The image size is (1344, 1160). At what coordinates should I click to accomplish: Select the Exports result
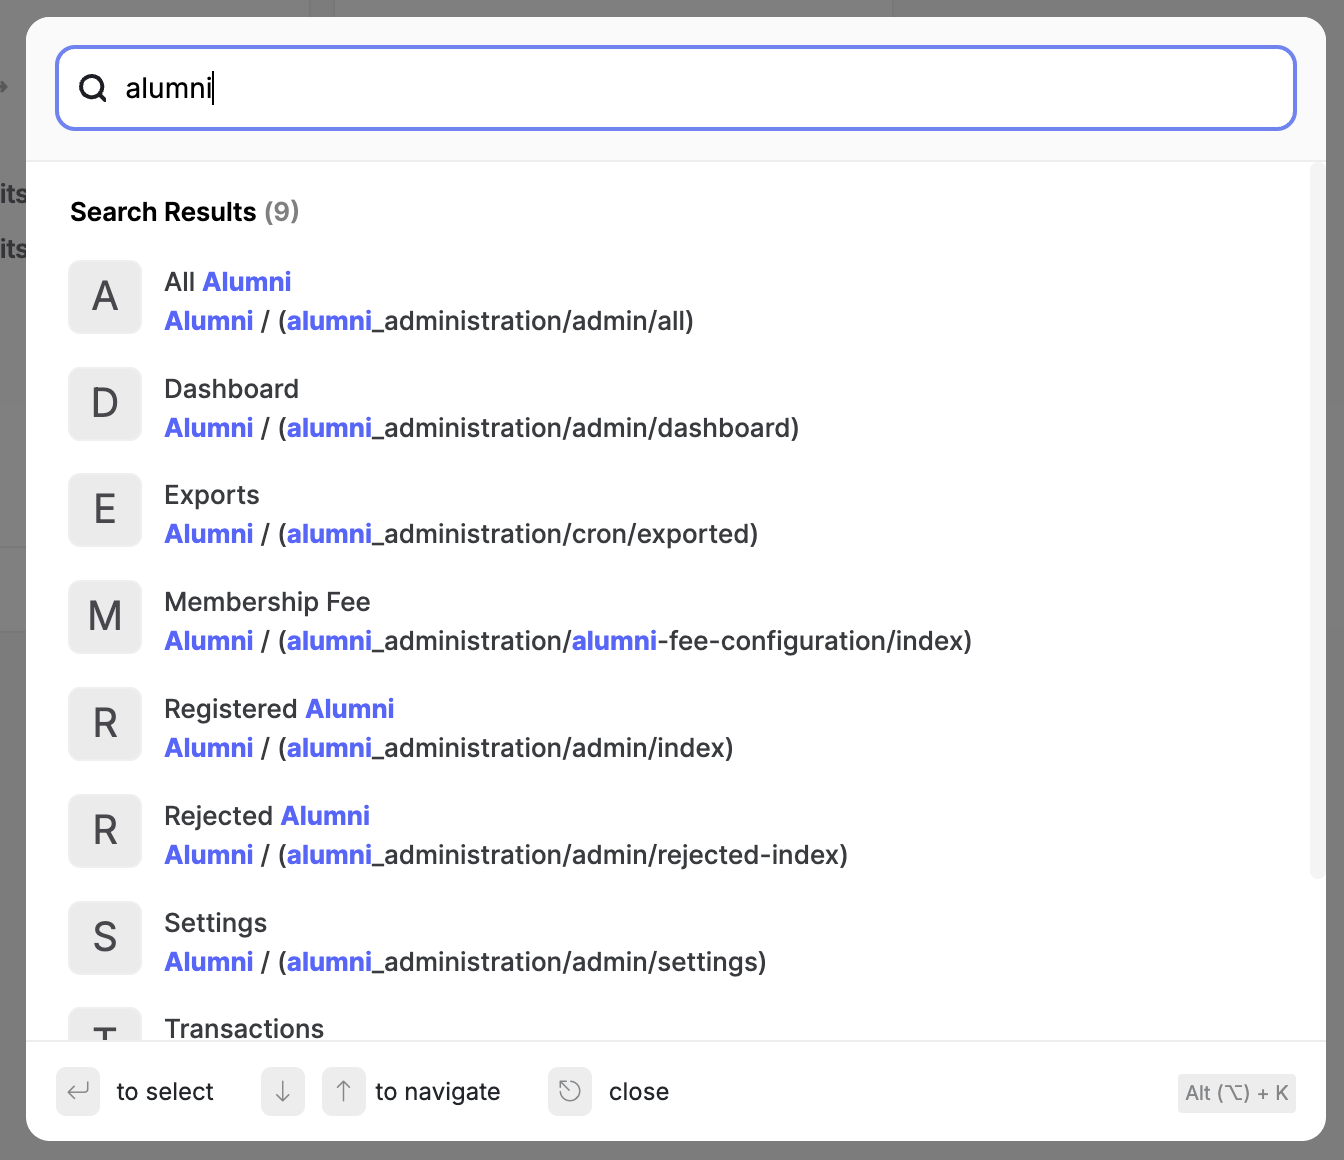(x=212, y=496)
